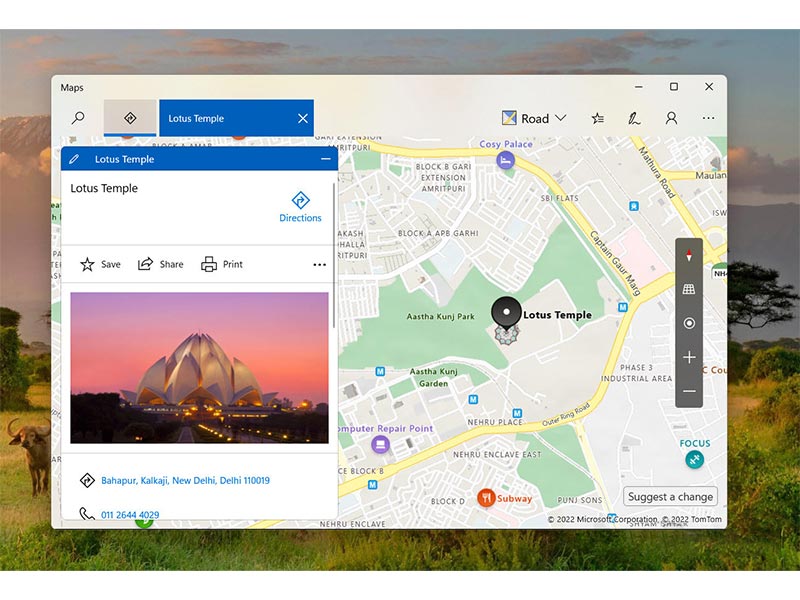Zoom out of the map
The image size is (800, 600).
(689, 391)
